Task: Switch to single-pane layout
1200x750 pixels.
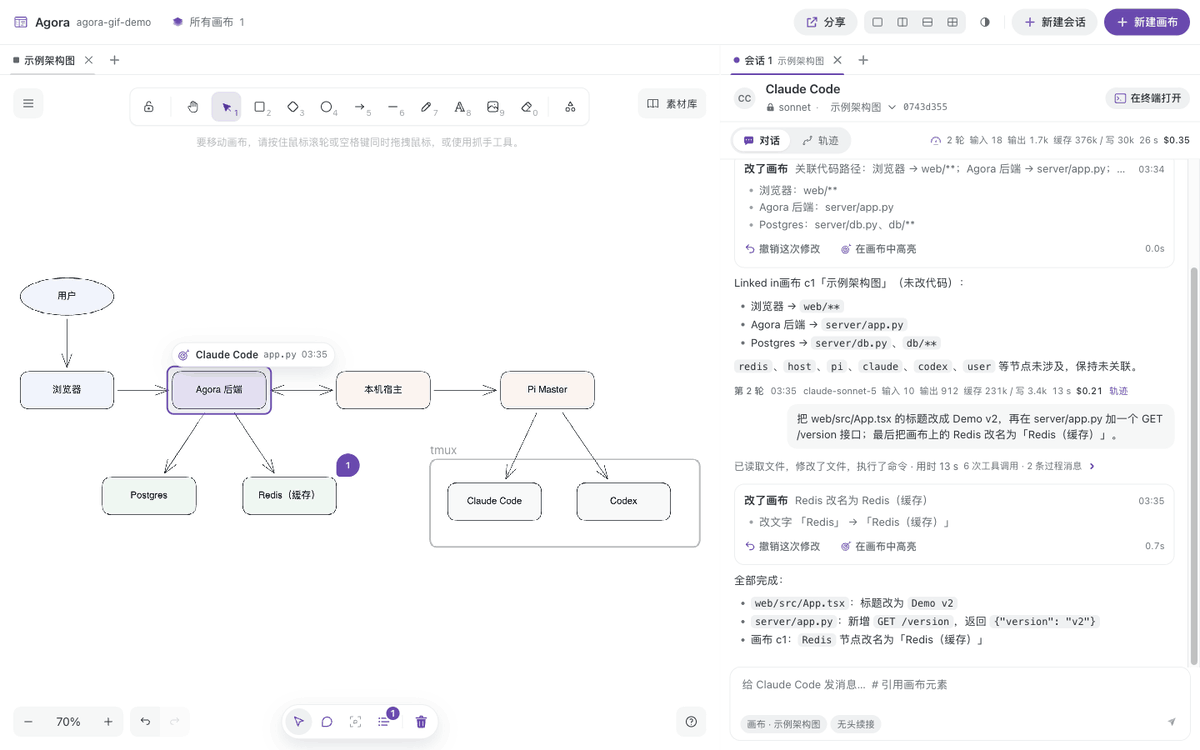Action: (878, 22)
